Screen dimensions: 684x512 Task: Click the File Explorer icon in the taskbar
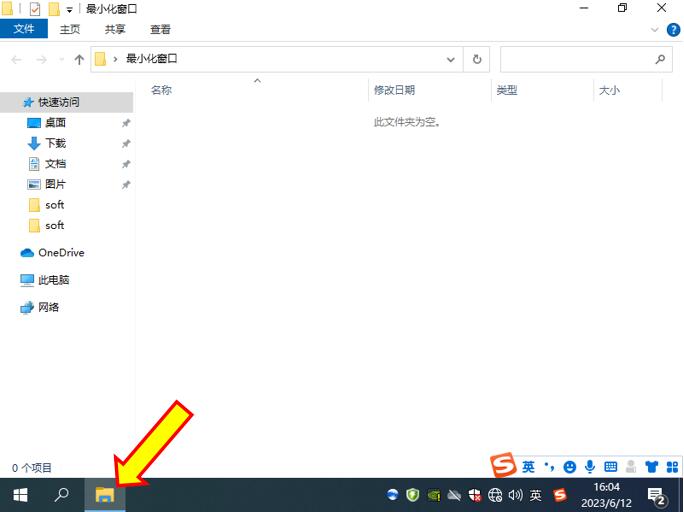coord(105,495)
